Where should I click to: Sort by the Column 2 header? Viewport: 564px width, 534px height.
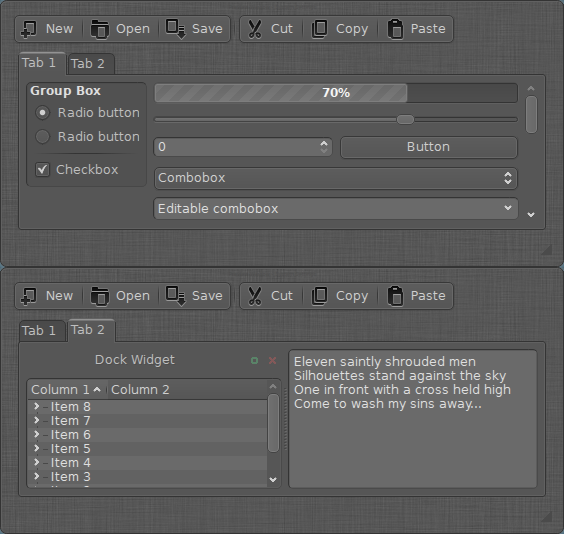tap(140, 390)
